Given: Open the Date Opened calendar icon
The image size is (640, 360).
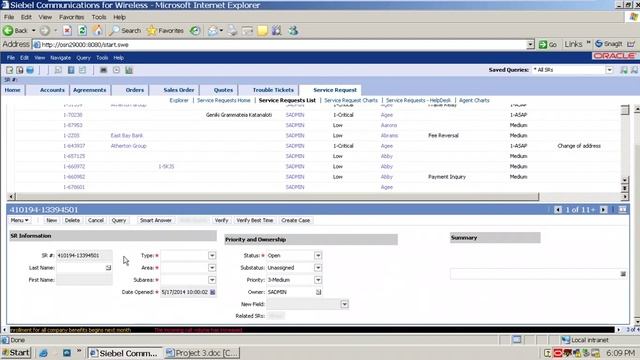Looking at the screenshot, I should [213, 292].
